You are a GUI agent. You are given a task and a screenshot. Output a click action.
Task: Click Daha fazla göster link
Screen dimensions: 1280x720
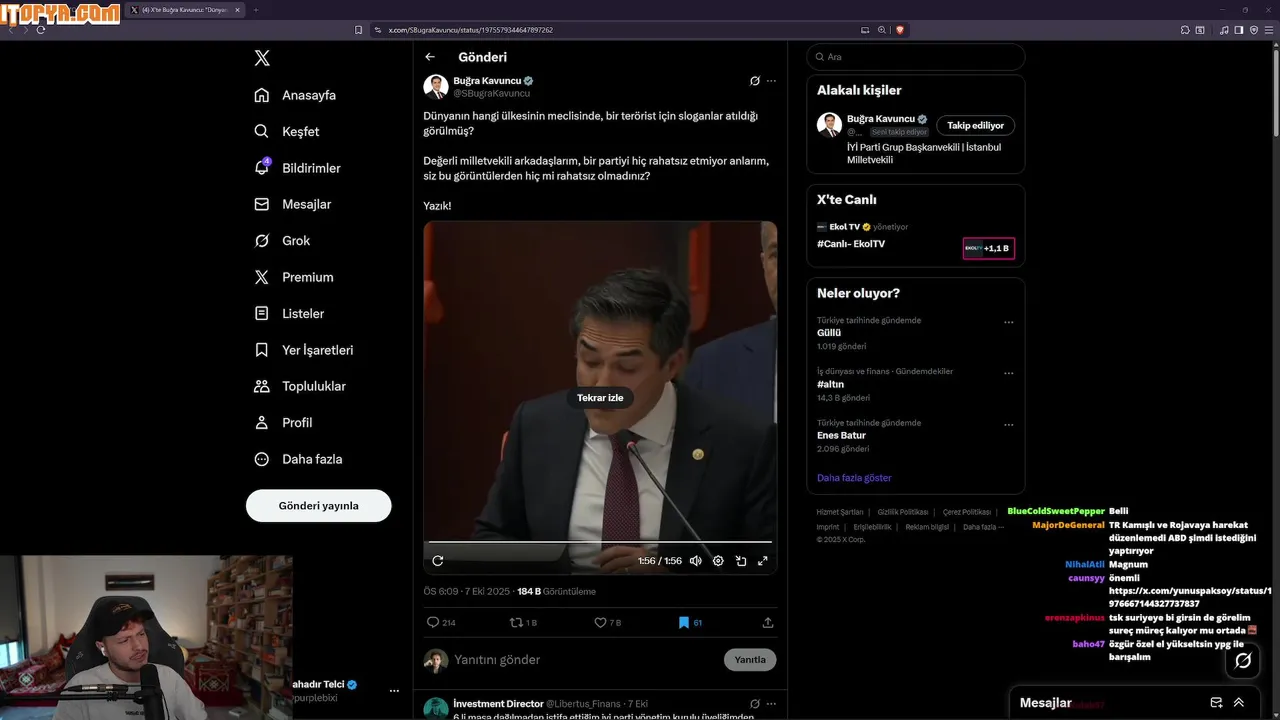pyautogui.click(x=854, y=478)
